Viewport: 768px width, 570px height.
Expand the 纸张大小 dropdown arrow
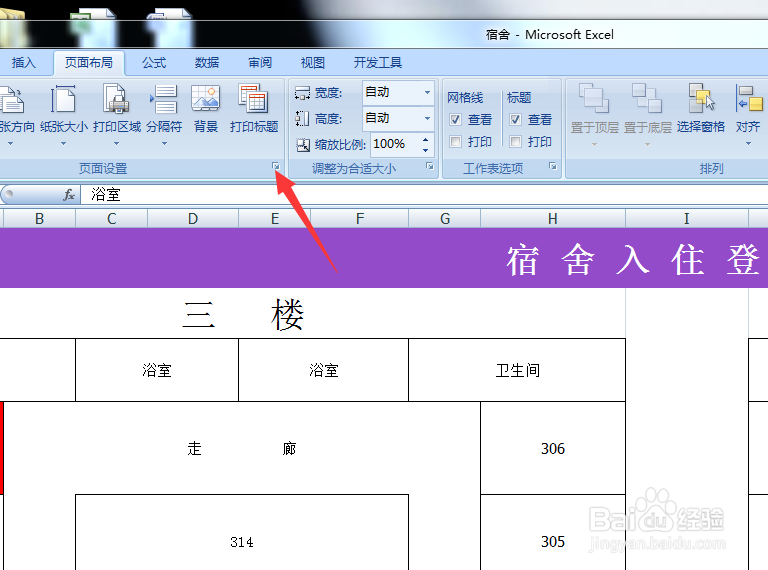tap(63, 143)
